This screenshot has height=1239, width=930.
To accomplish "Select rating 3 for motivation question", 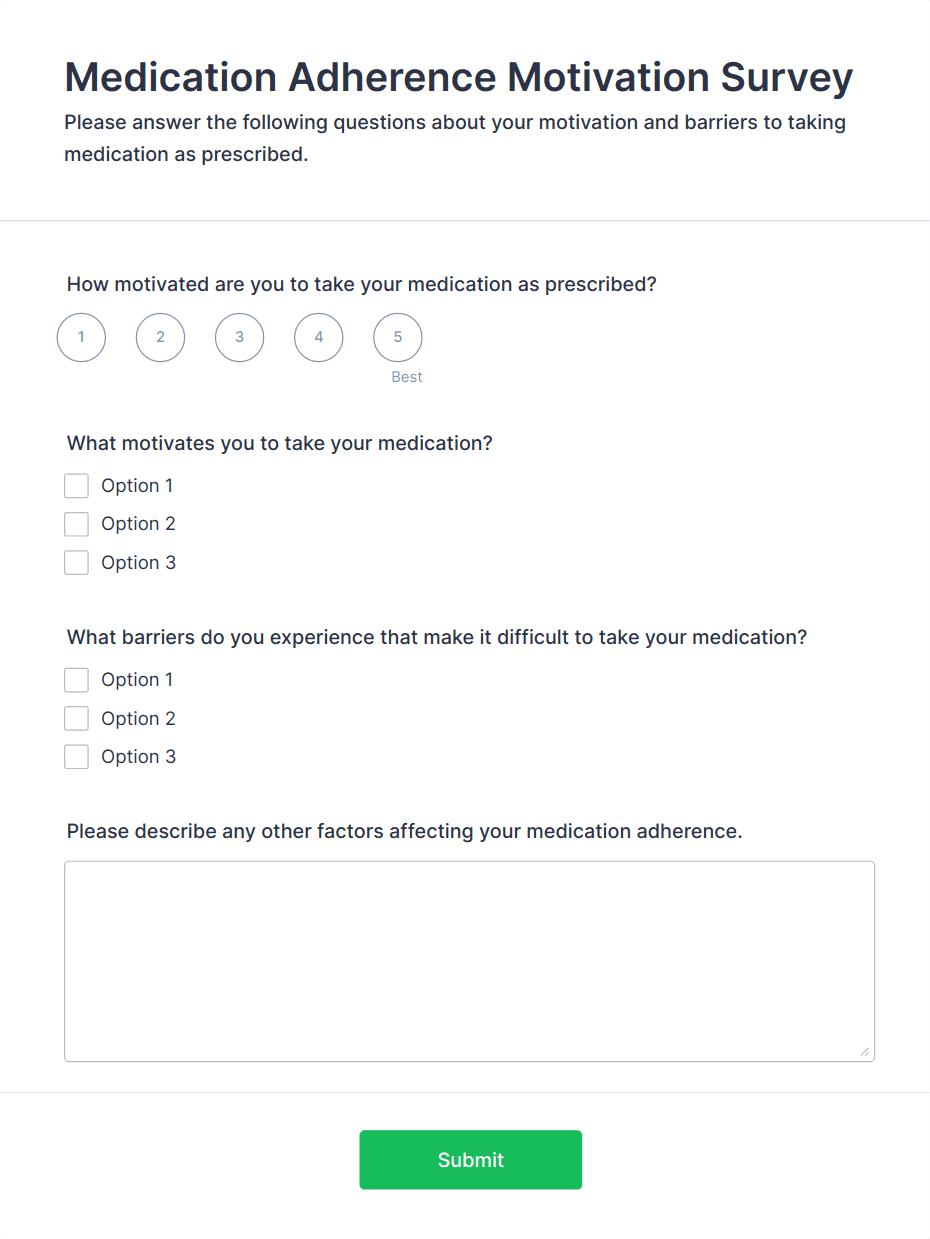I will coord(239,337).
